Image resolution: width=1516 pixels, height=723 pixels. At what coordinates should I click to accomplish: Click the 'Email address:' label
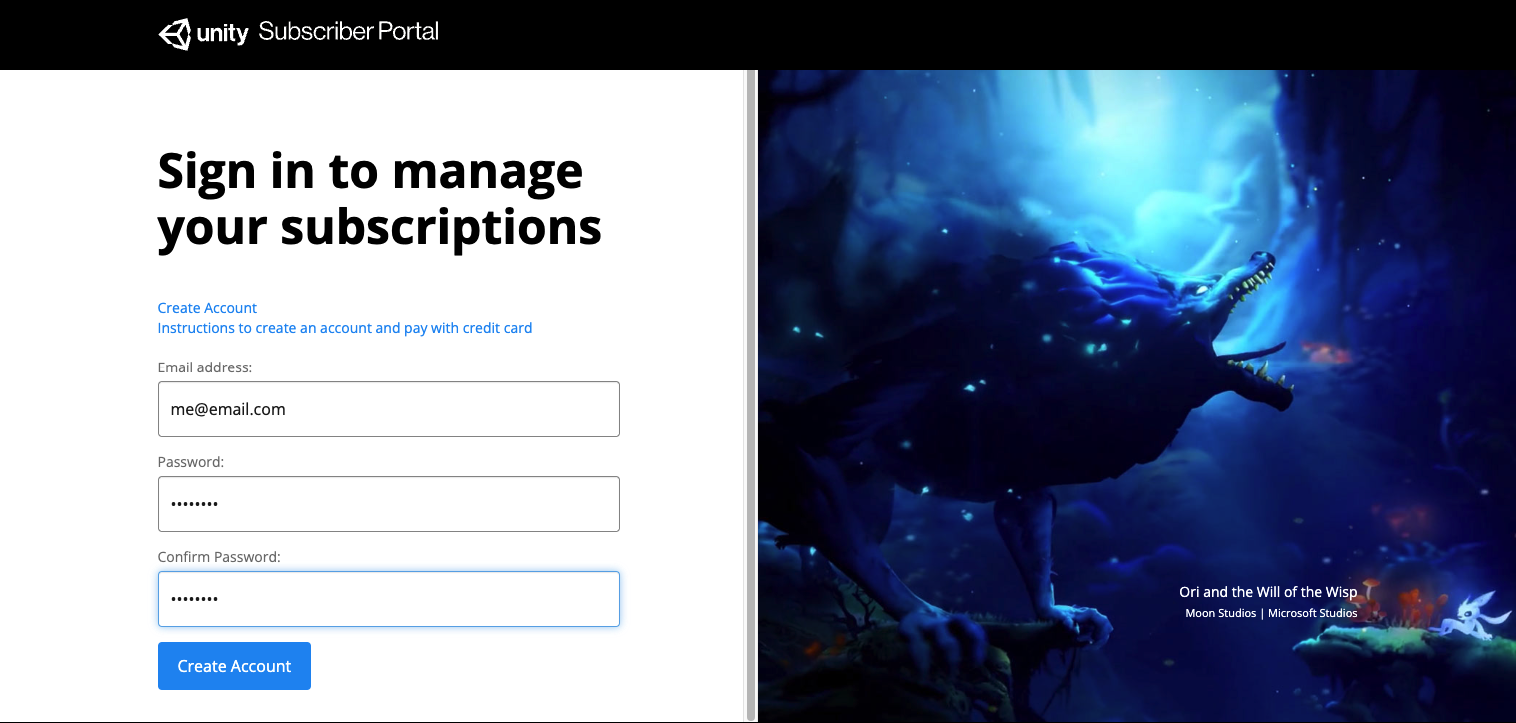click(x=205, y=367)
